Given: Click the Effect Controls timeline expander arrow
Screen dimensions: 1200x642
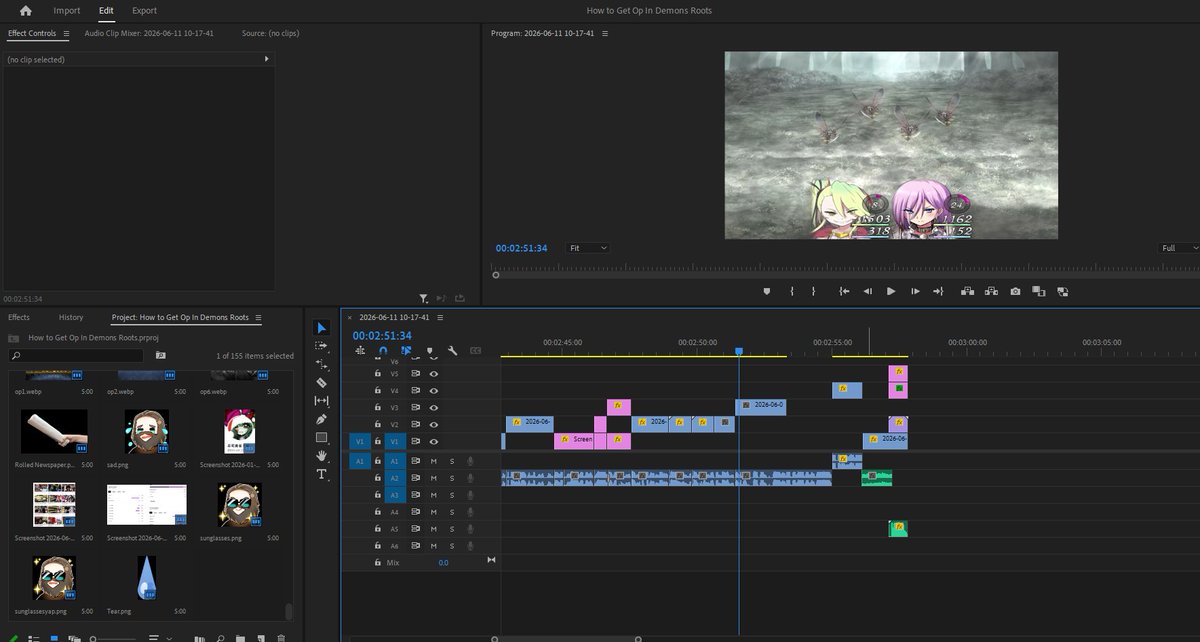Looking at the screenshot, I should [266, 59].
